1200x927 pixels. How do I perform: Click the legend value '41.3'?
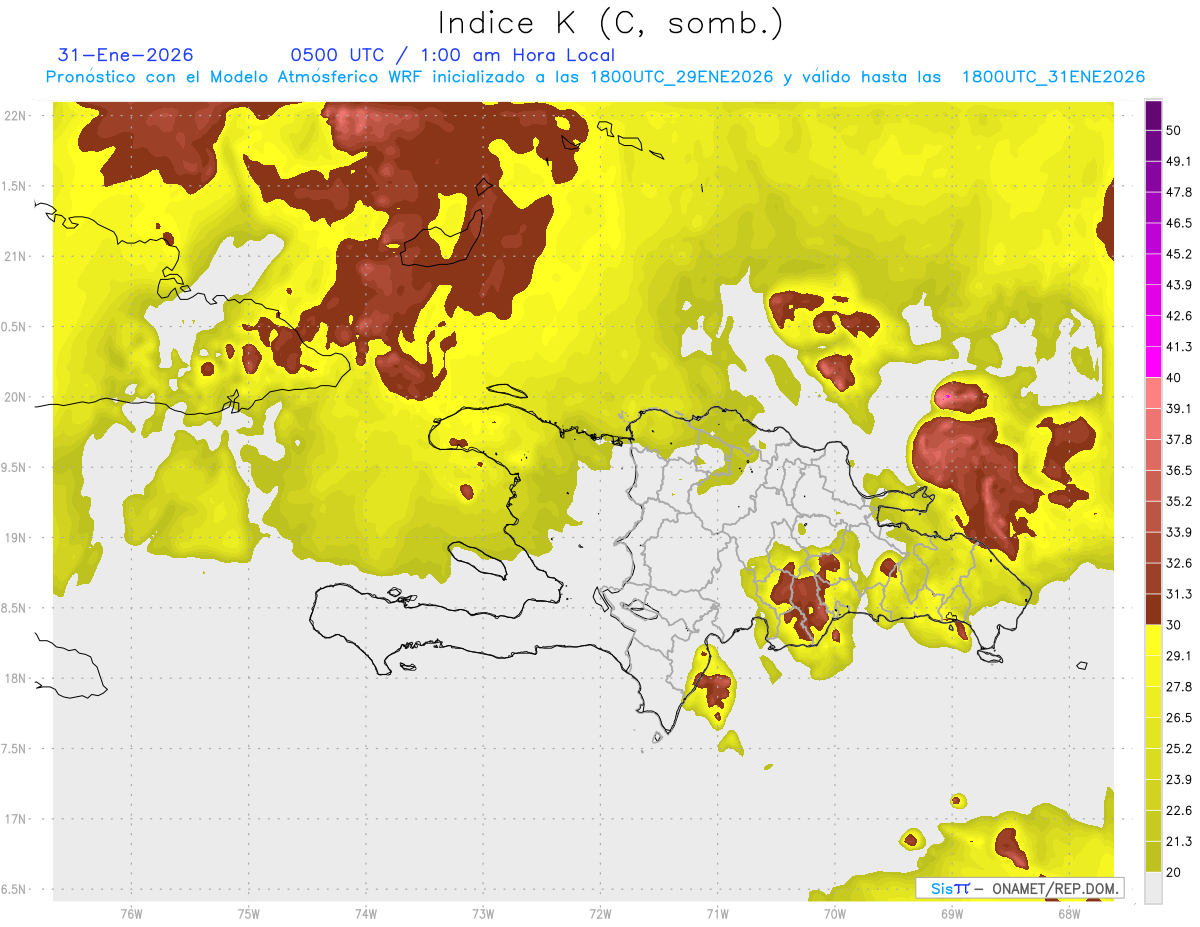coord(1180,347)
